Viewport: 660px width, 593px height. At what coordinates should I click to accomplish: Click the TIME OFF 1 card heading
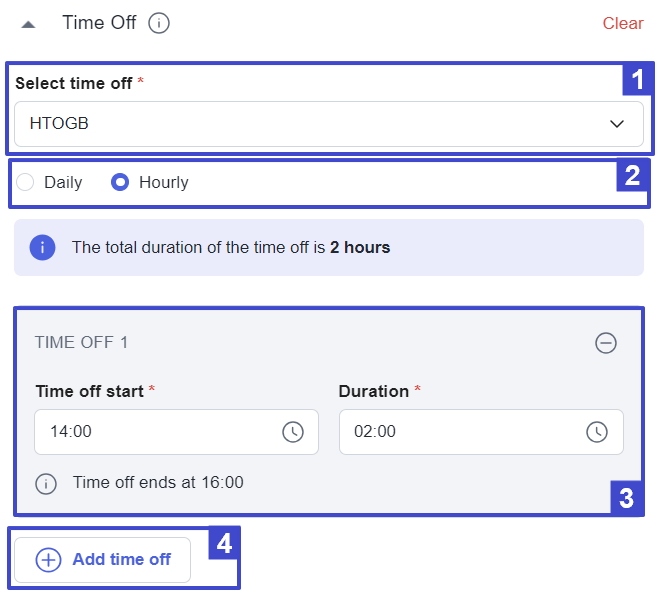click(x=81, y=343)
